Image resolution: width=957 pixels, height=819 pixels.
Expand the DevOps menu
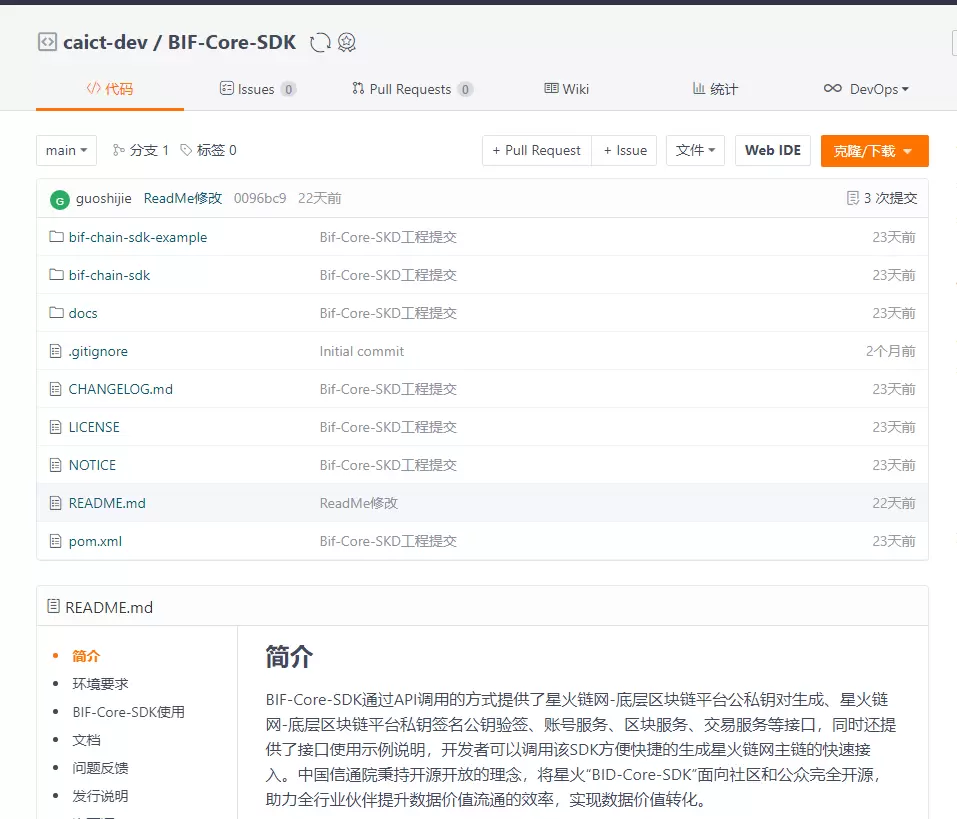[x=866, y=89]
